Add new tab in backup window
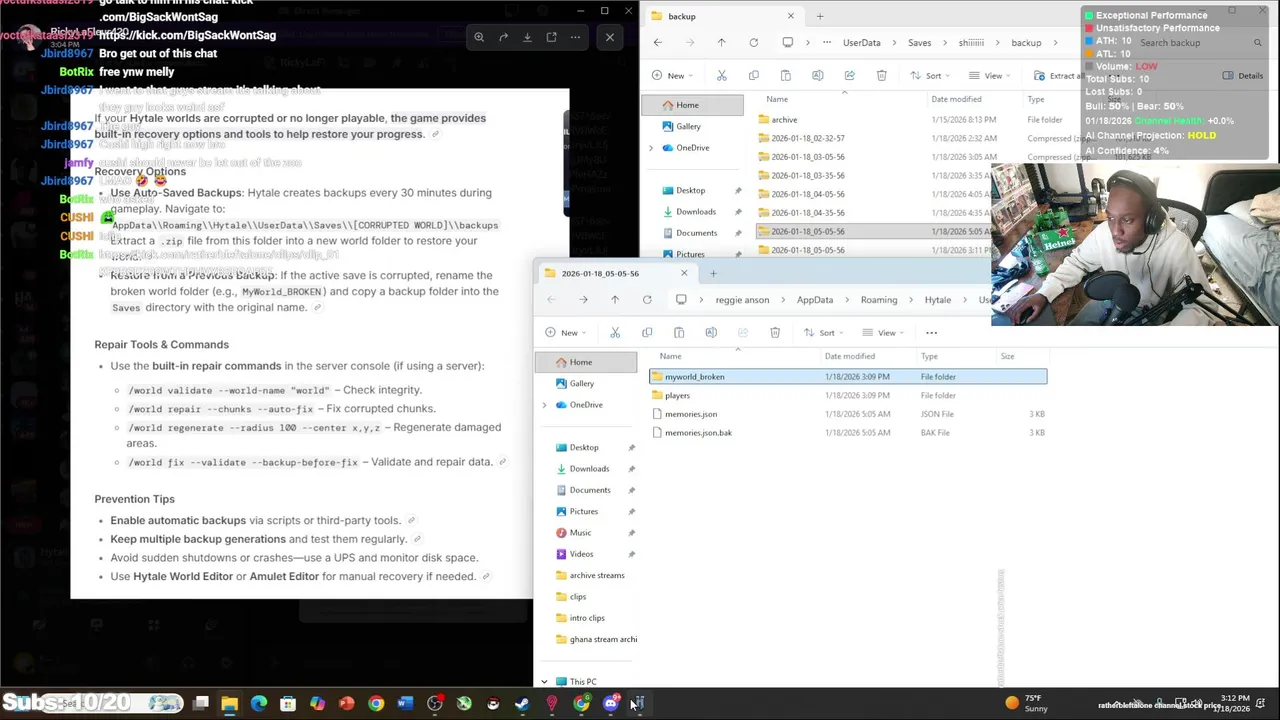The width and height of the screenshot is (1280, 720). pyautogui.click(x=819, y=16)
